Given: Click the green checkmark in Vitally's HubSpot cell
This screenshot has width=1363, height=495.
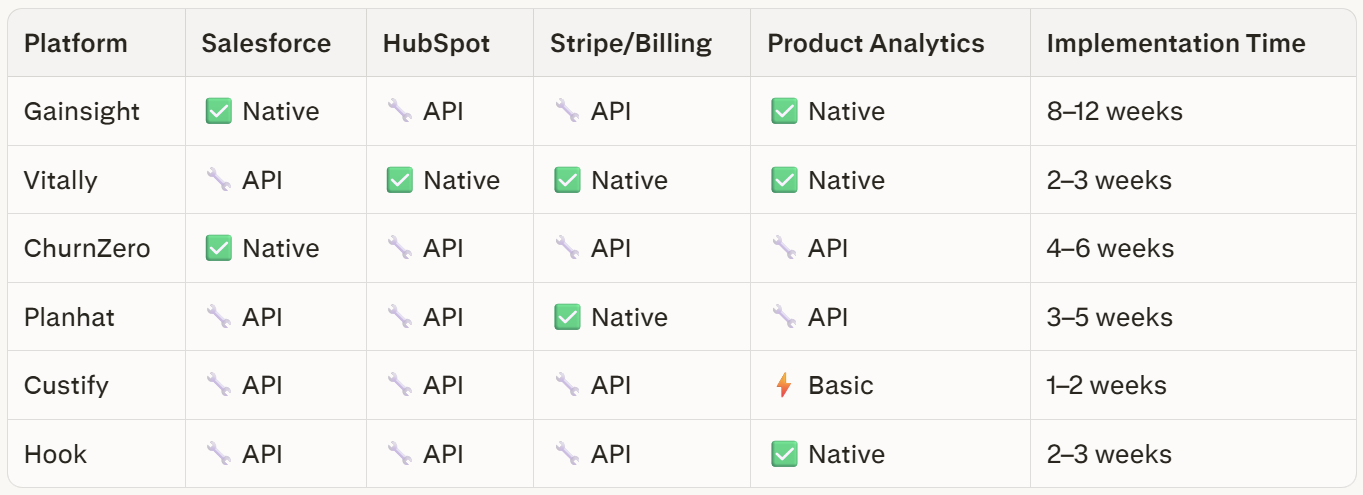Looking at the screenshot, I should (x=399, y=180).
